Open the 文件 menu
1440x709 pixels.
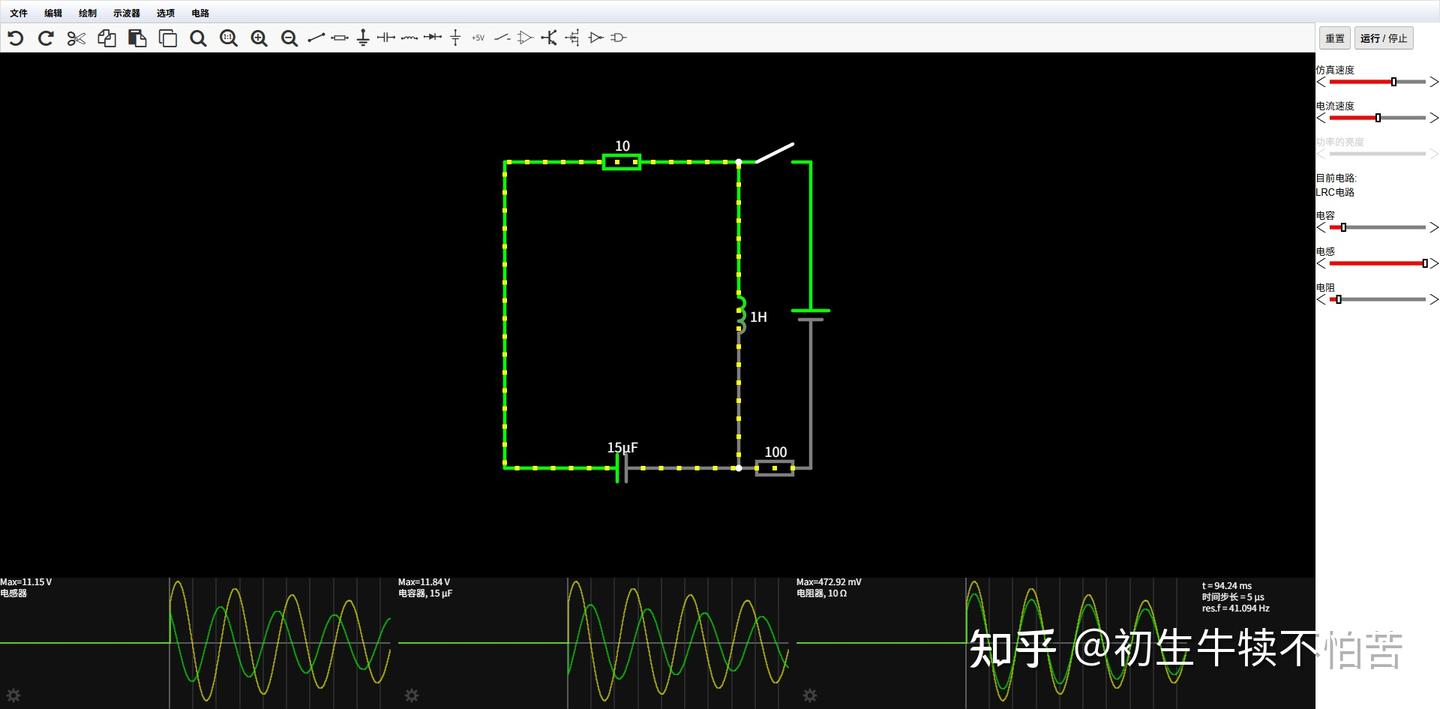point(19,13)
